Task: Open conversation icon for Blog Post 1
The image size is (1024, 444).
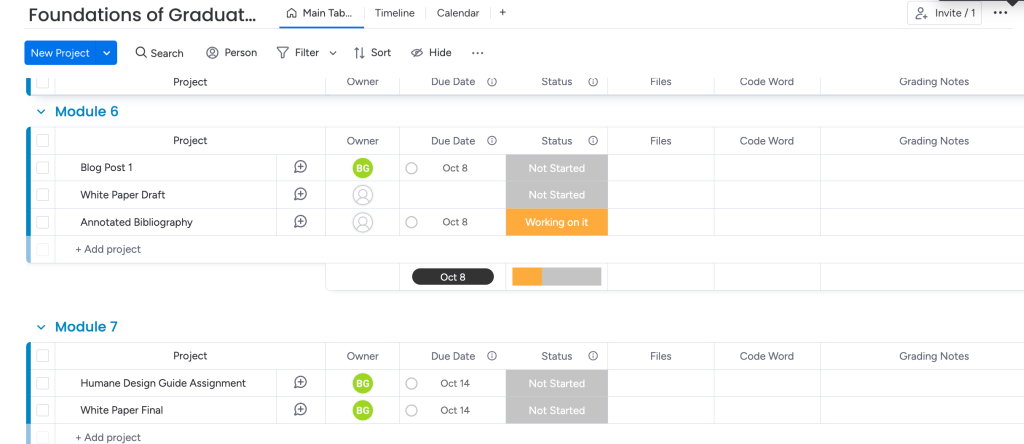Action: pyautogui.click(x=300, y=168)
